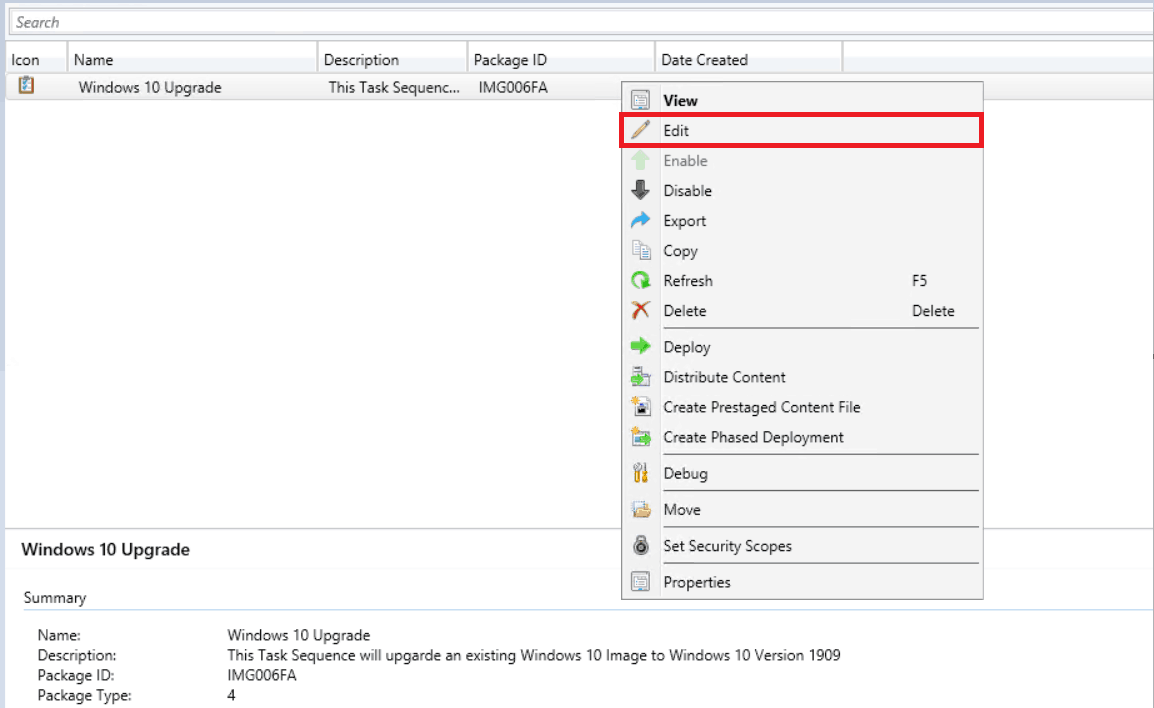Image resolution: width=1154 pixels, height=708 pixels.
Task: Click the Move folder icon
Action: pyautogui.click(x=640, y=509)
